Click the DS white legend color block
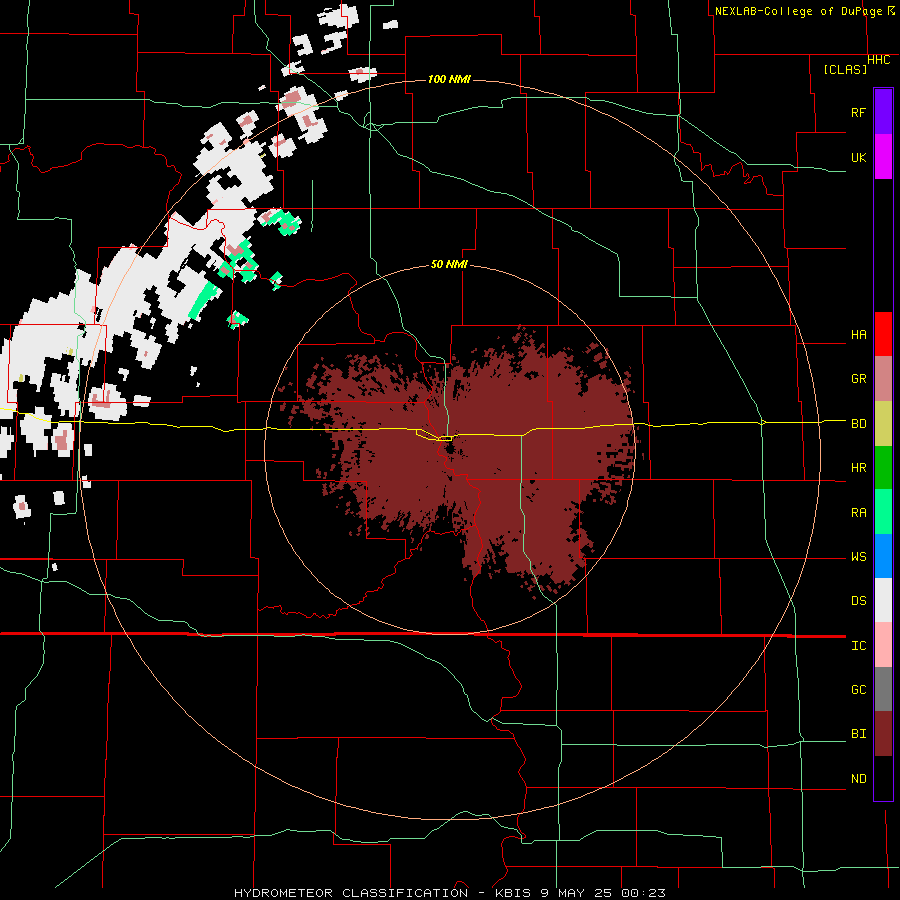Screen dimensions: 900x900 [883, 600]
